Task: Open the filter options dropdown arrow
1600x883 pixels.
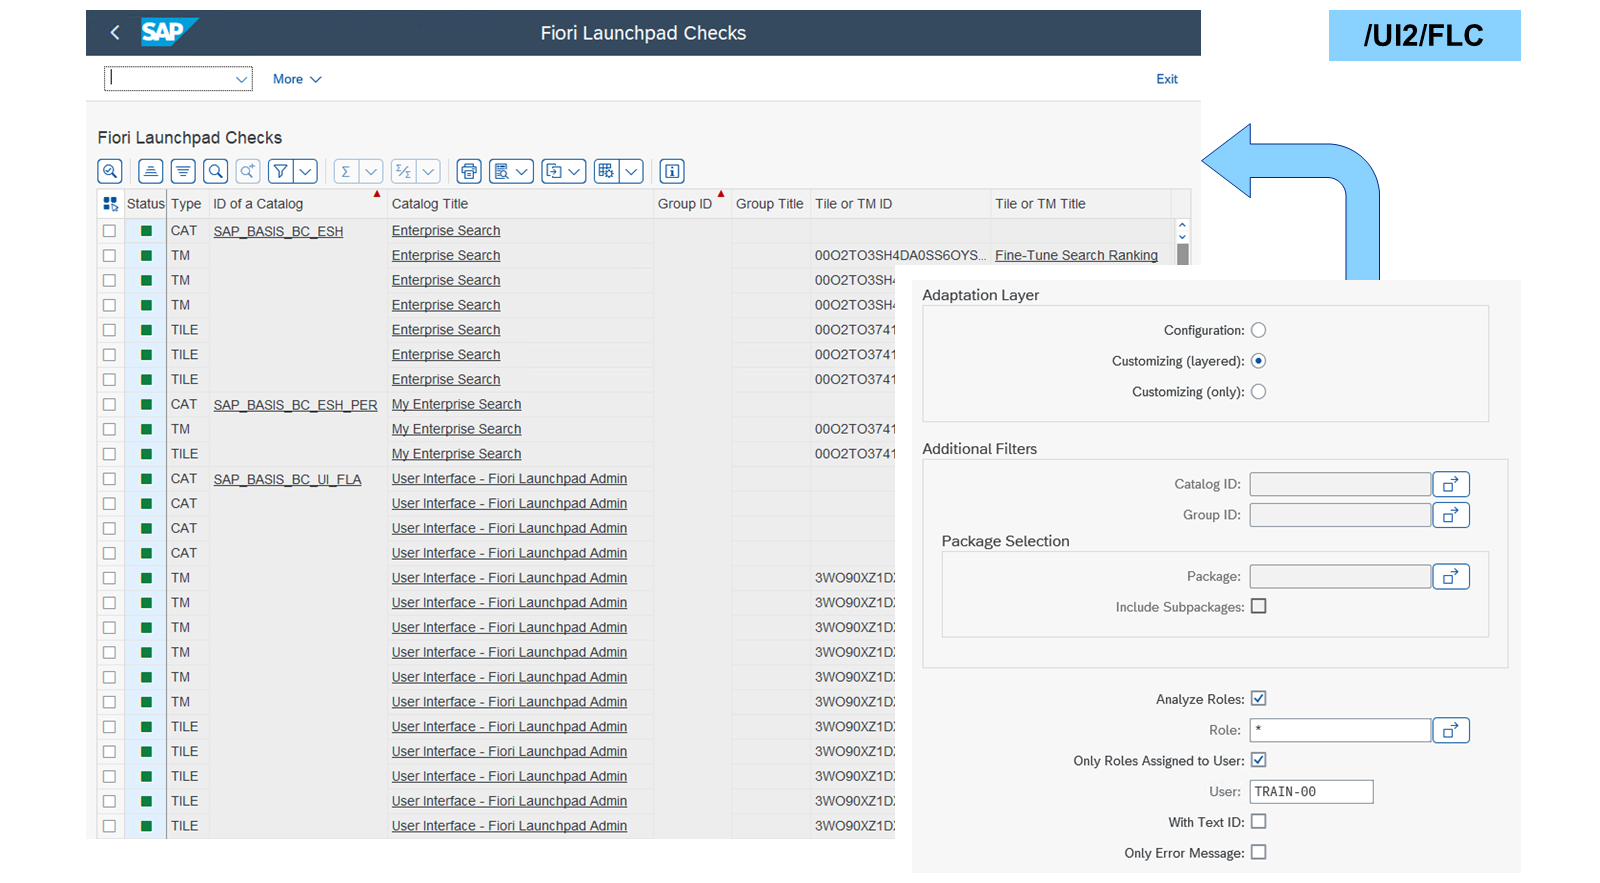Action: coord(306,171)
